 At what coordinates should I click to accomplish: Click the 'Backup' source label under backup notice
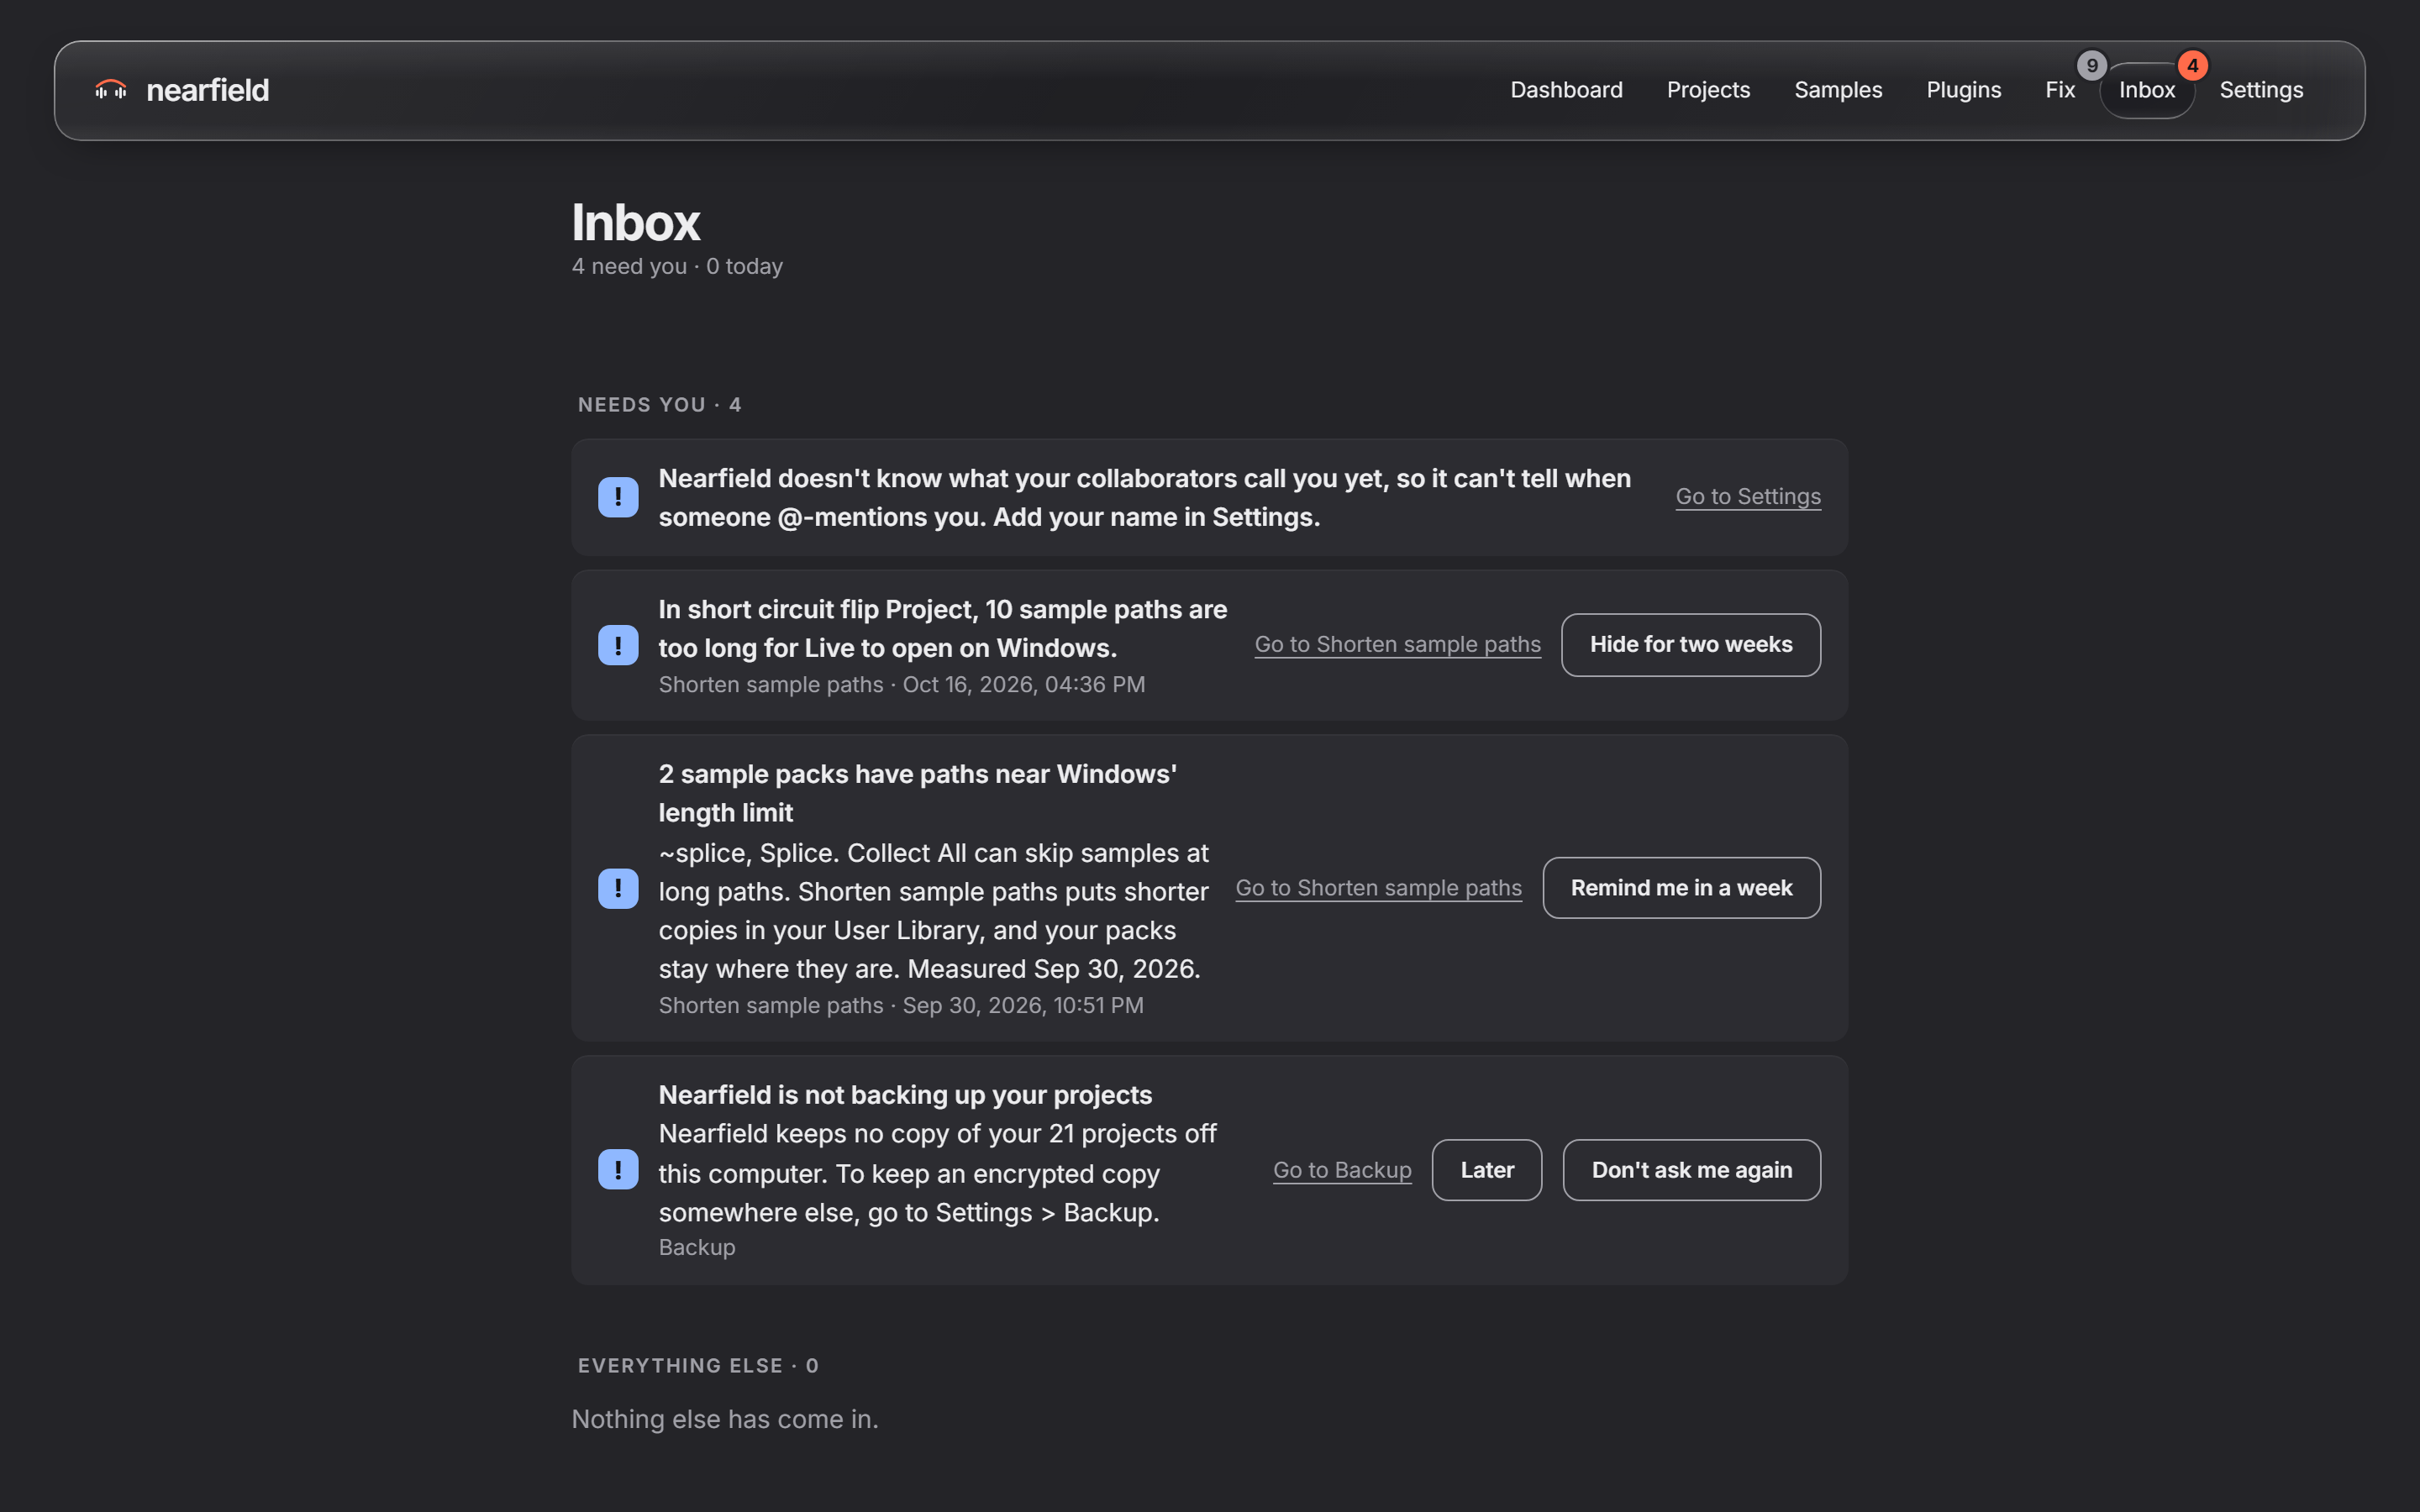point(697,1248)
